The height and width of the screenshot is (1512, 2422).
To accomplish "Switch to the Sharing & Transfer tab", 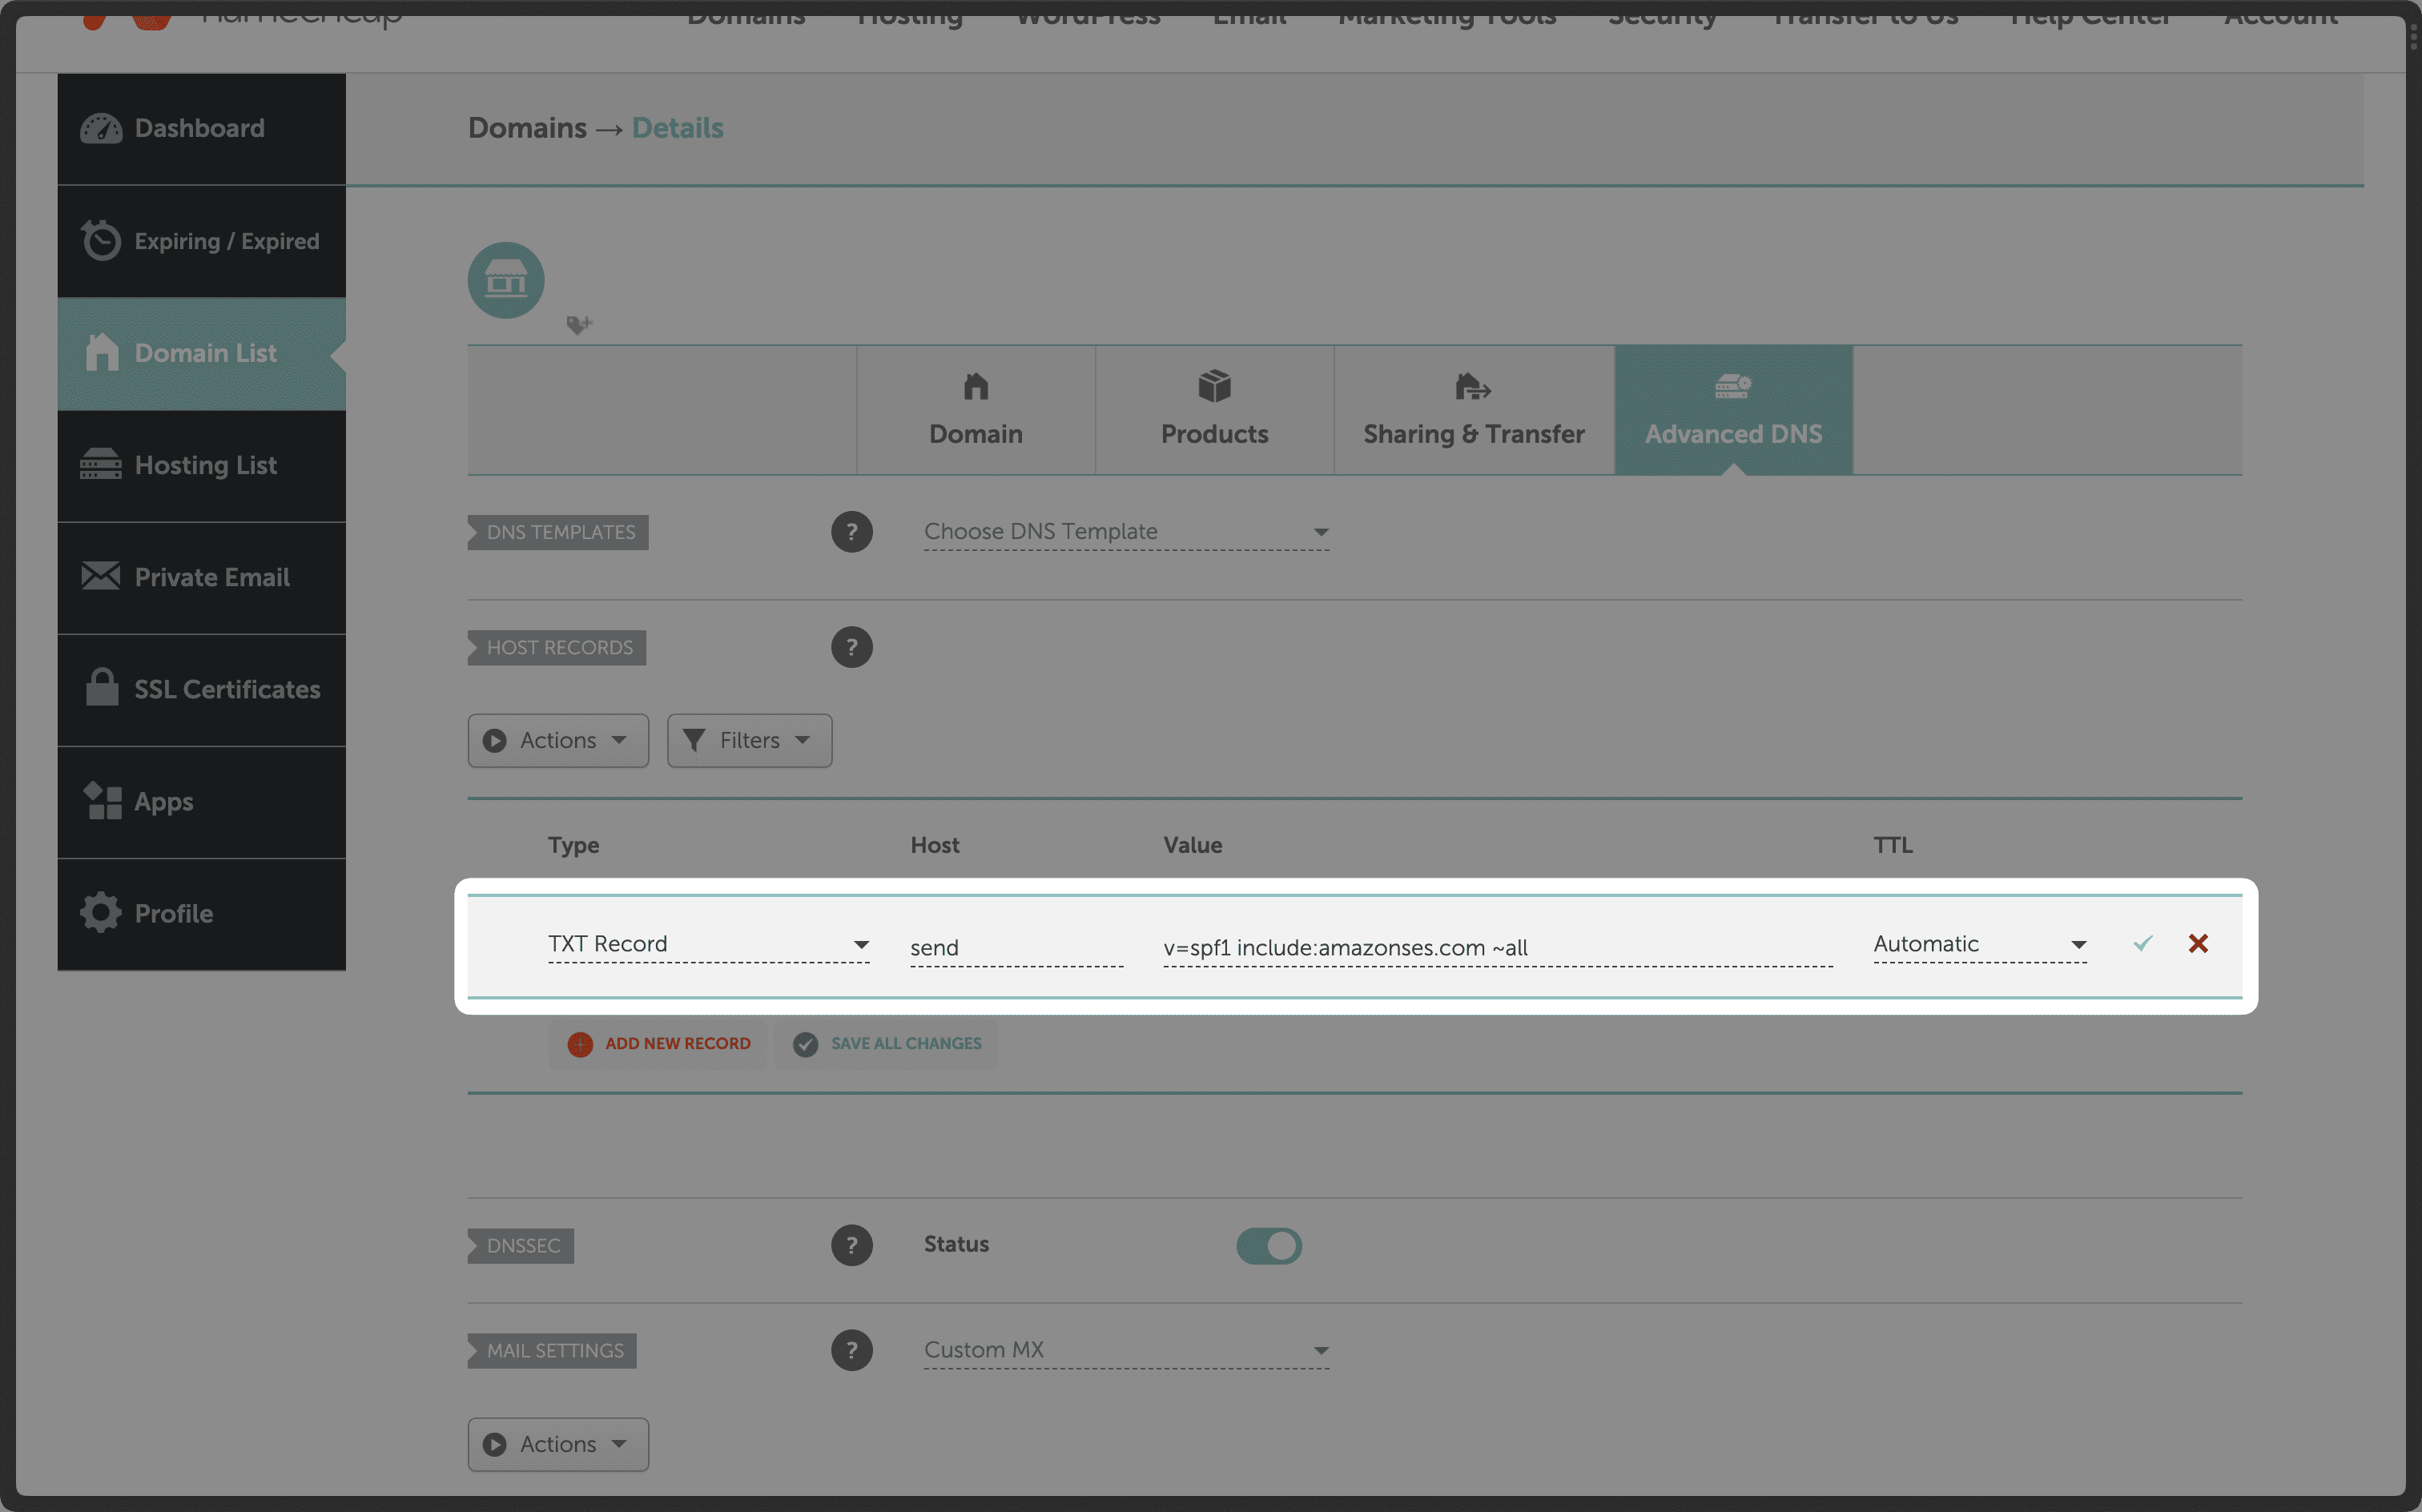I will click(x=1473, y=410).
